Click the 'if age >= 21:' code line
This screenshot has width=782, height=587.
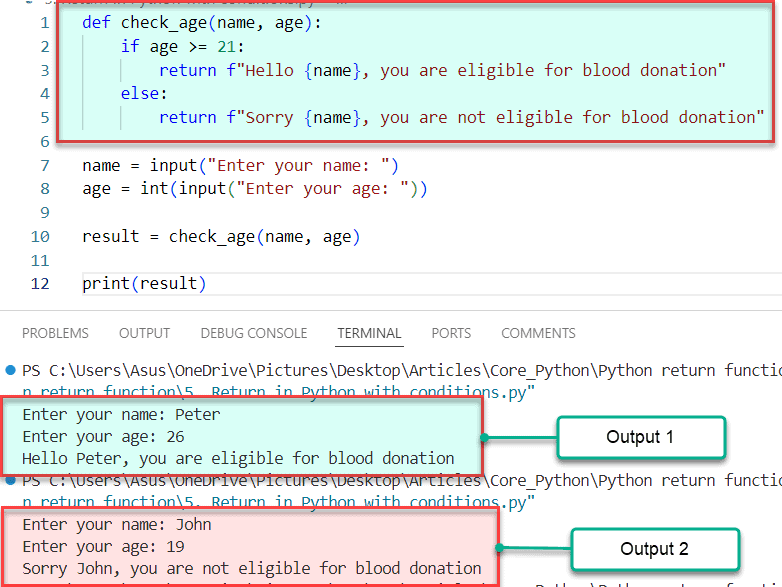tap(183, 47)
